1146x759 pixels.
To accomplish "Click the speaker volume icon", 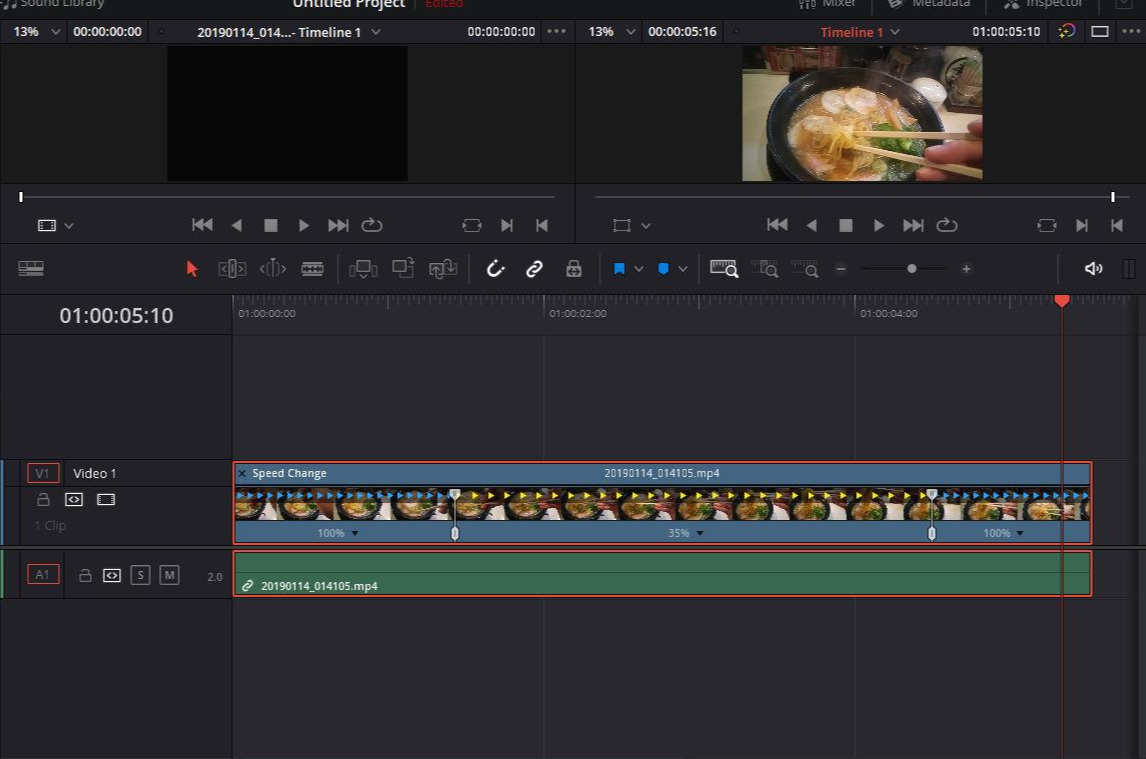I will [x=1093, y=269].
